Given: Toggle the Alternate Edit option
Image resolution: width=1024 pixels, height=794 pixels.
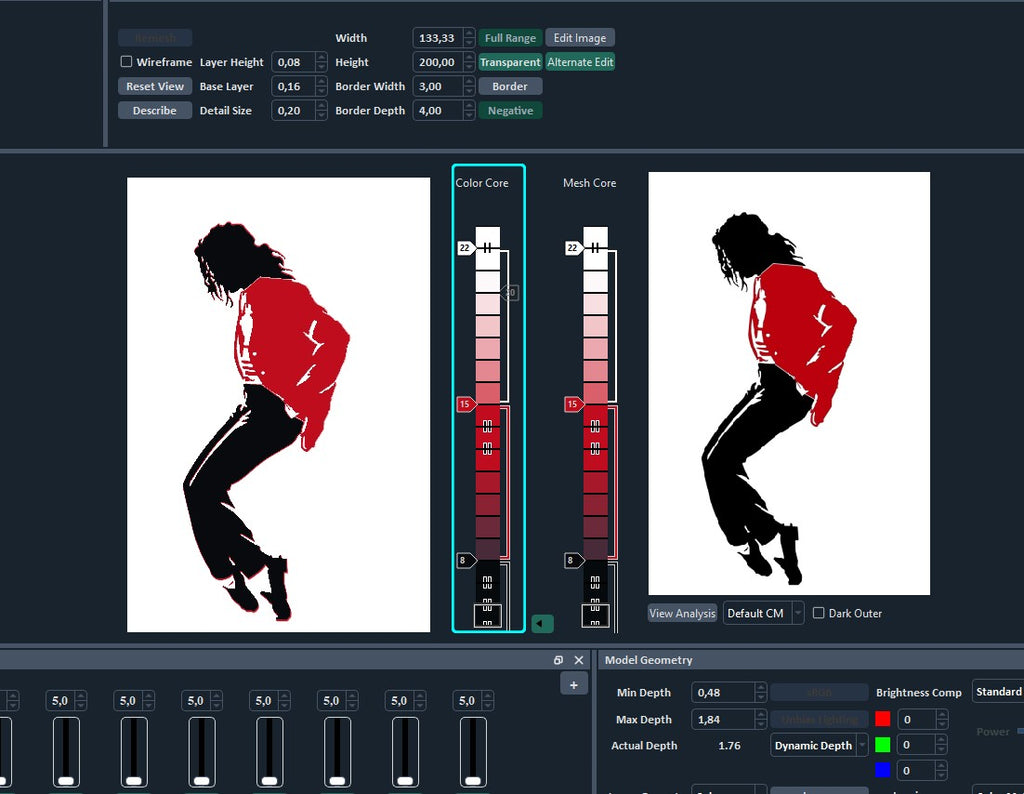Looking at the screenshot, I should (x=580, y=62).
